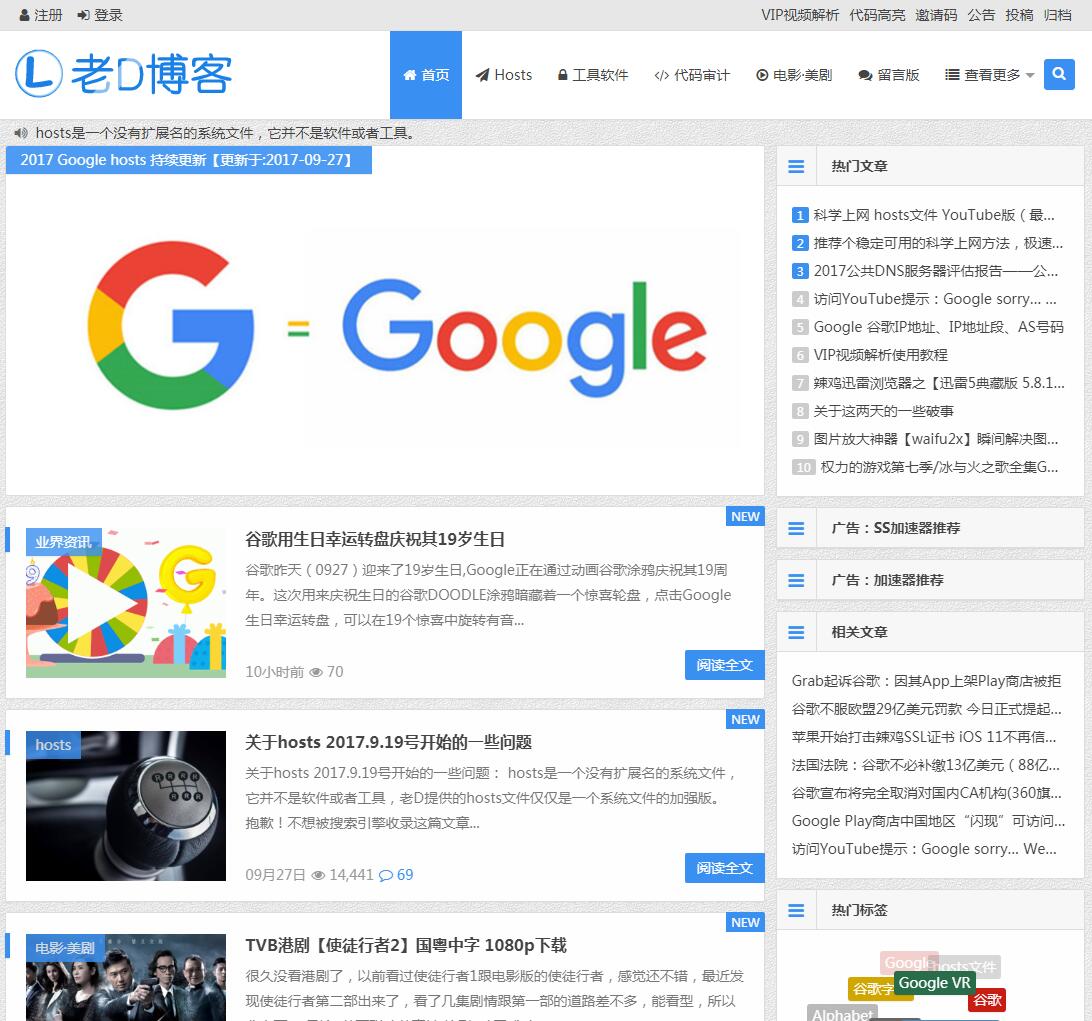Open article title 关于hosts 2017.9.19号开始的一些问题
The width and height of the screenshot is (1092, 1021).
389,742
